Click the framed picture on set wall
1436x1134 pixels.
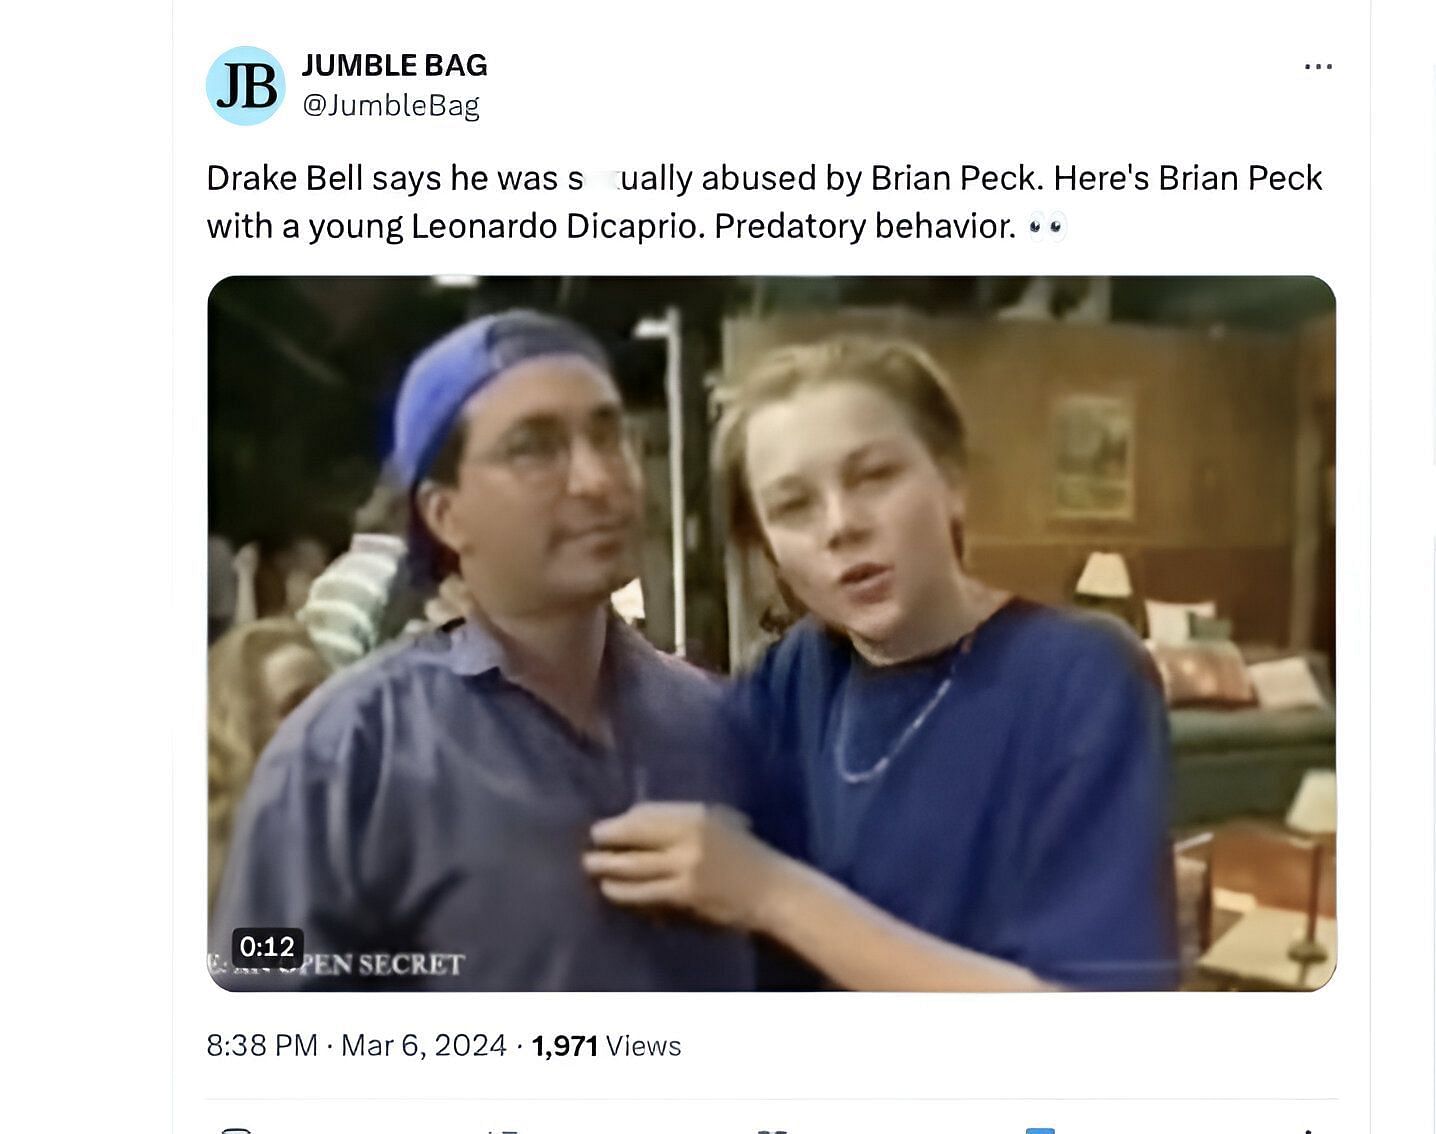click(x=1092, y=456)
